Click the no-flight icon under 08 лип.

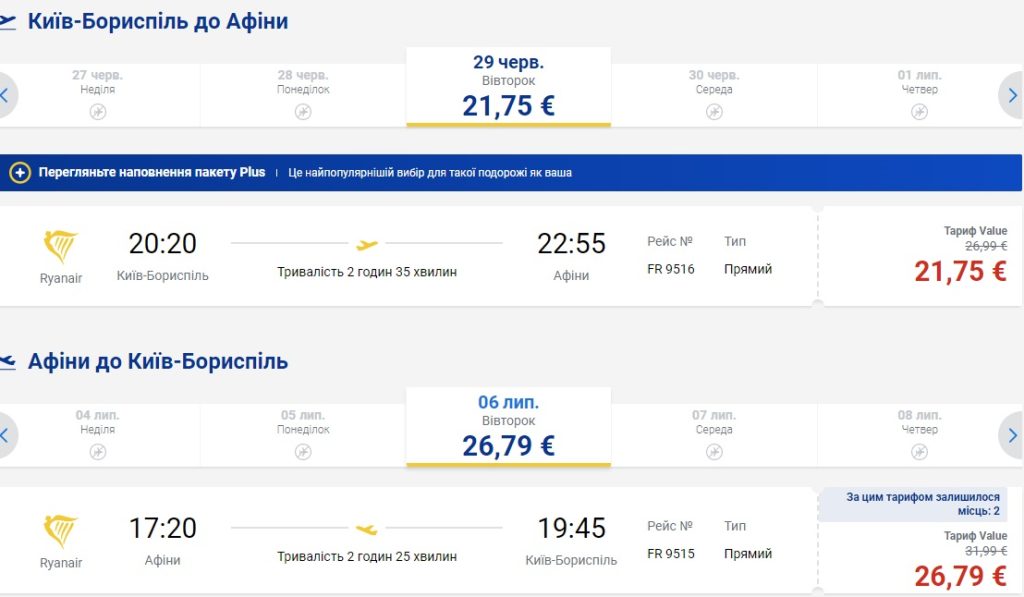pyautogui.click(x=919, y=451)
